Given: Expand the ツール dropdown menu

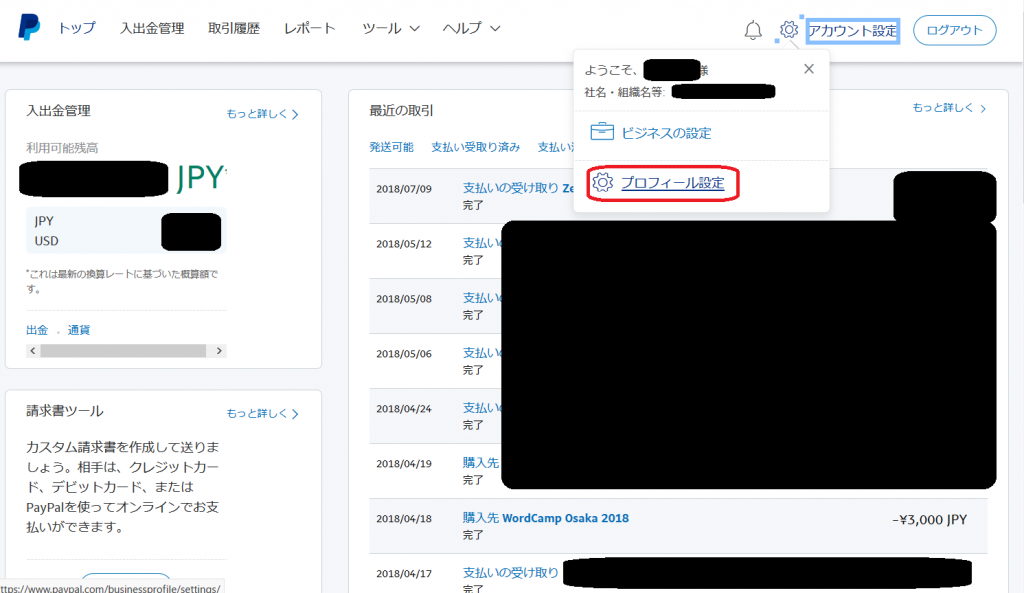Looking at the screenshot, I should tap(390, 29).
